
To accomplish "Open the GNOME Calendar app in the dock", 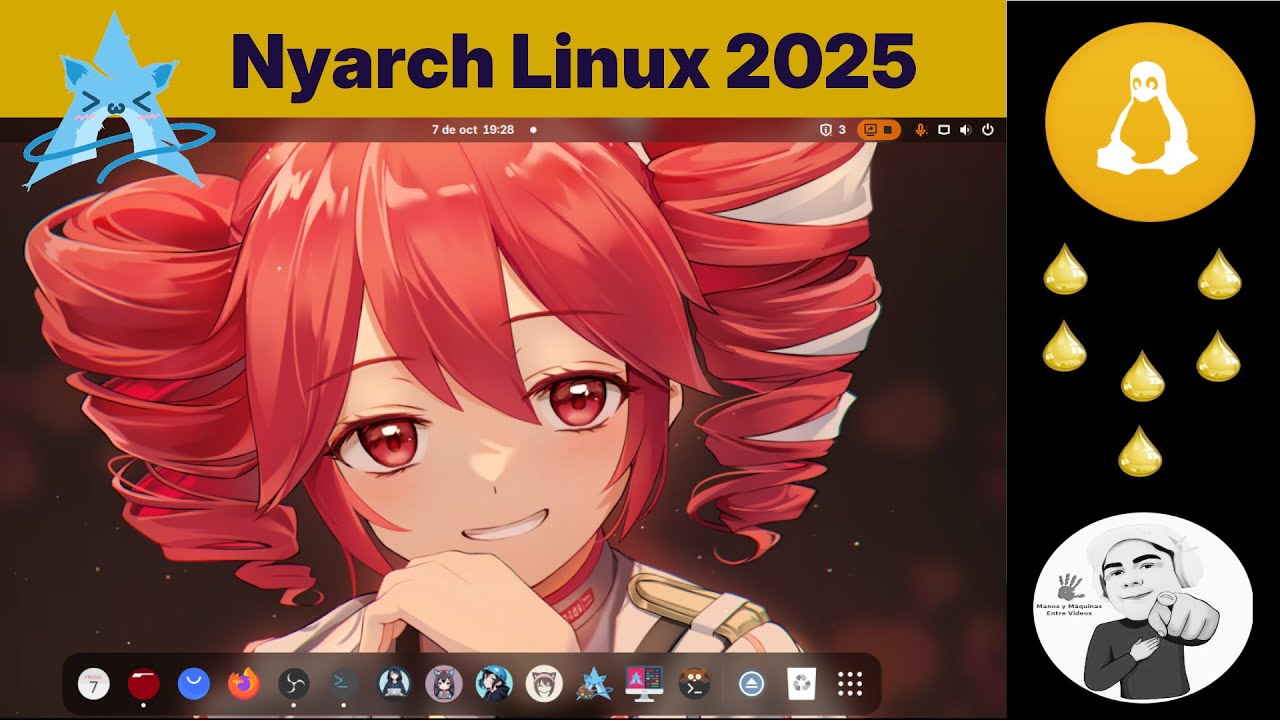I will tap(93, 684).
